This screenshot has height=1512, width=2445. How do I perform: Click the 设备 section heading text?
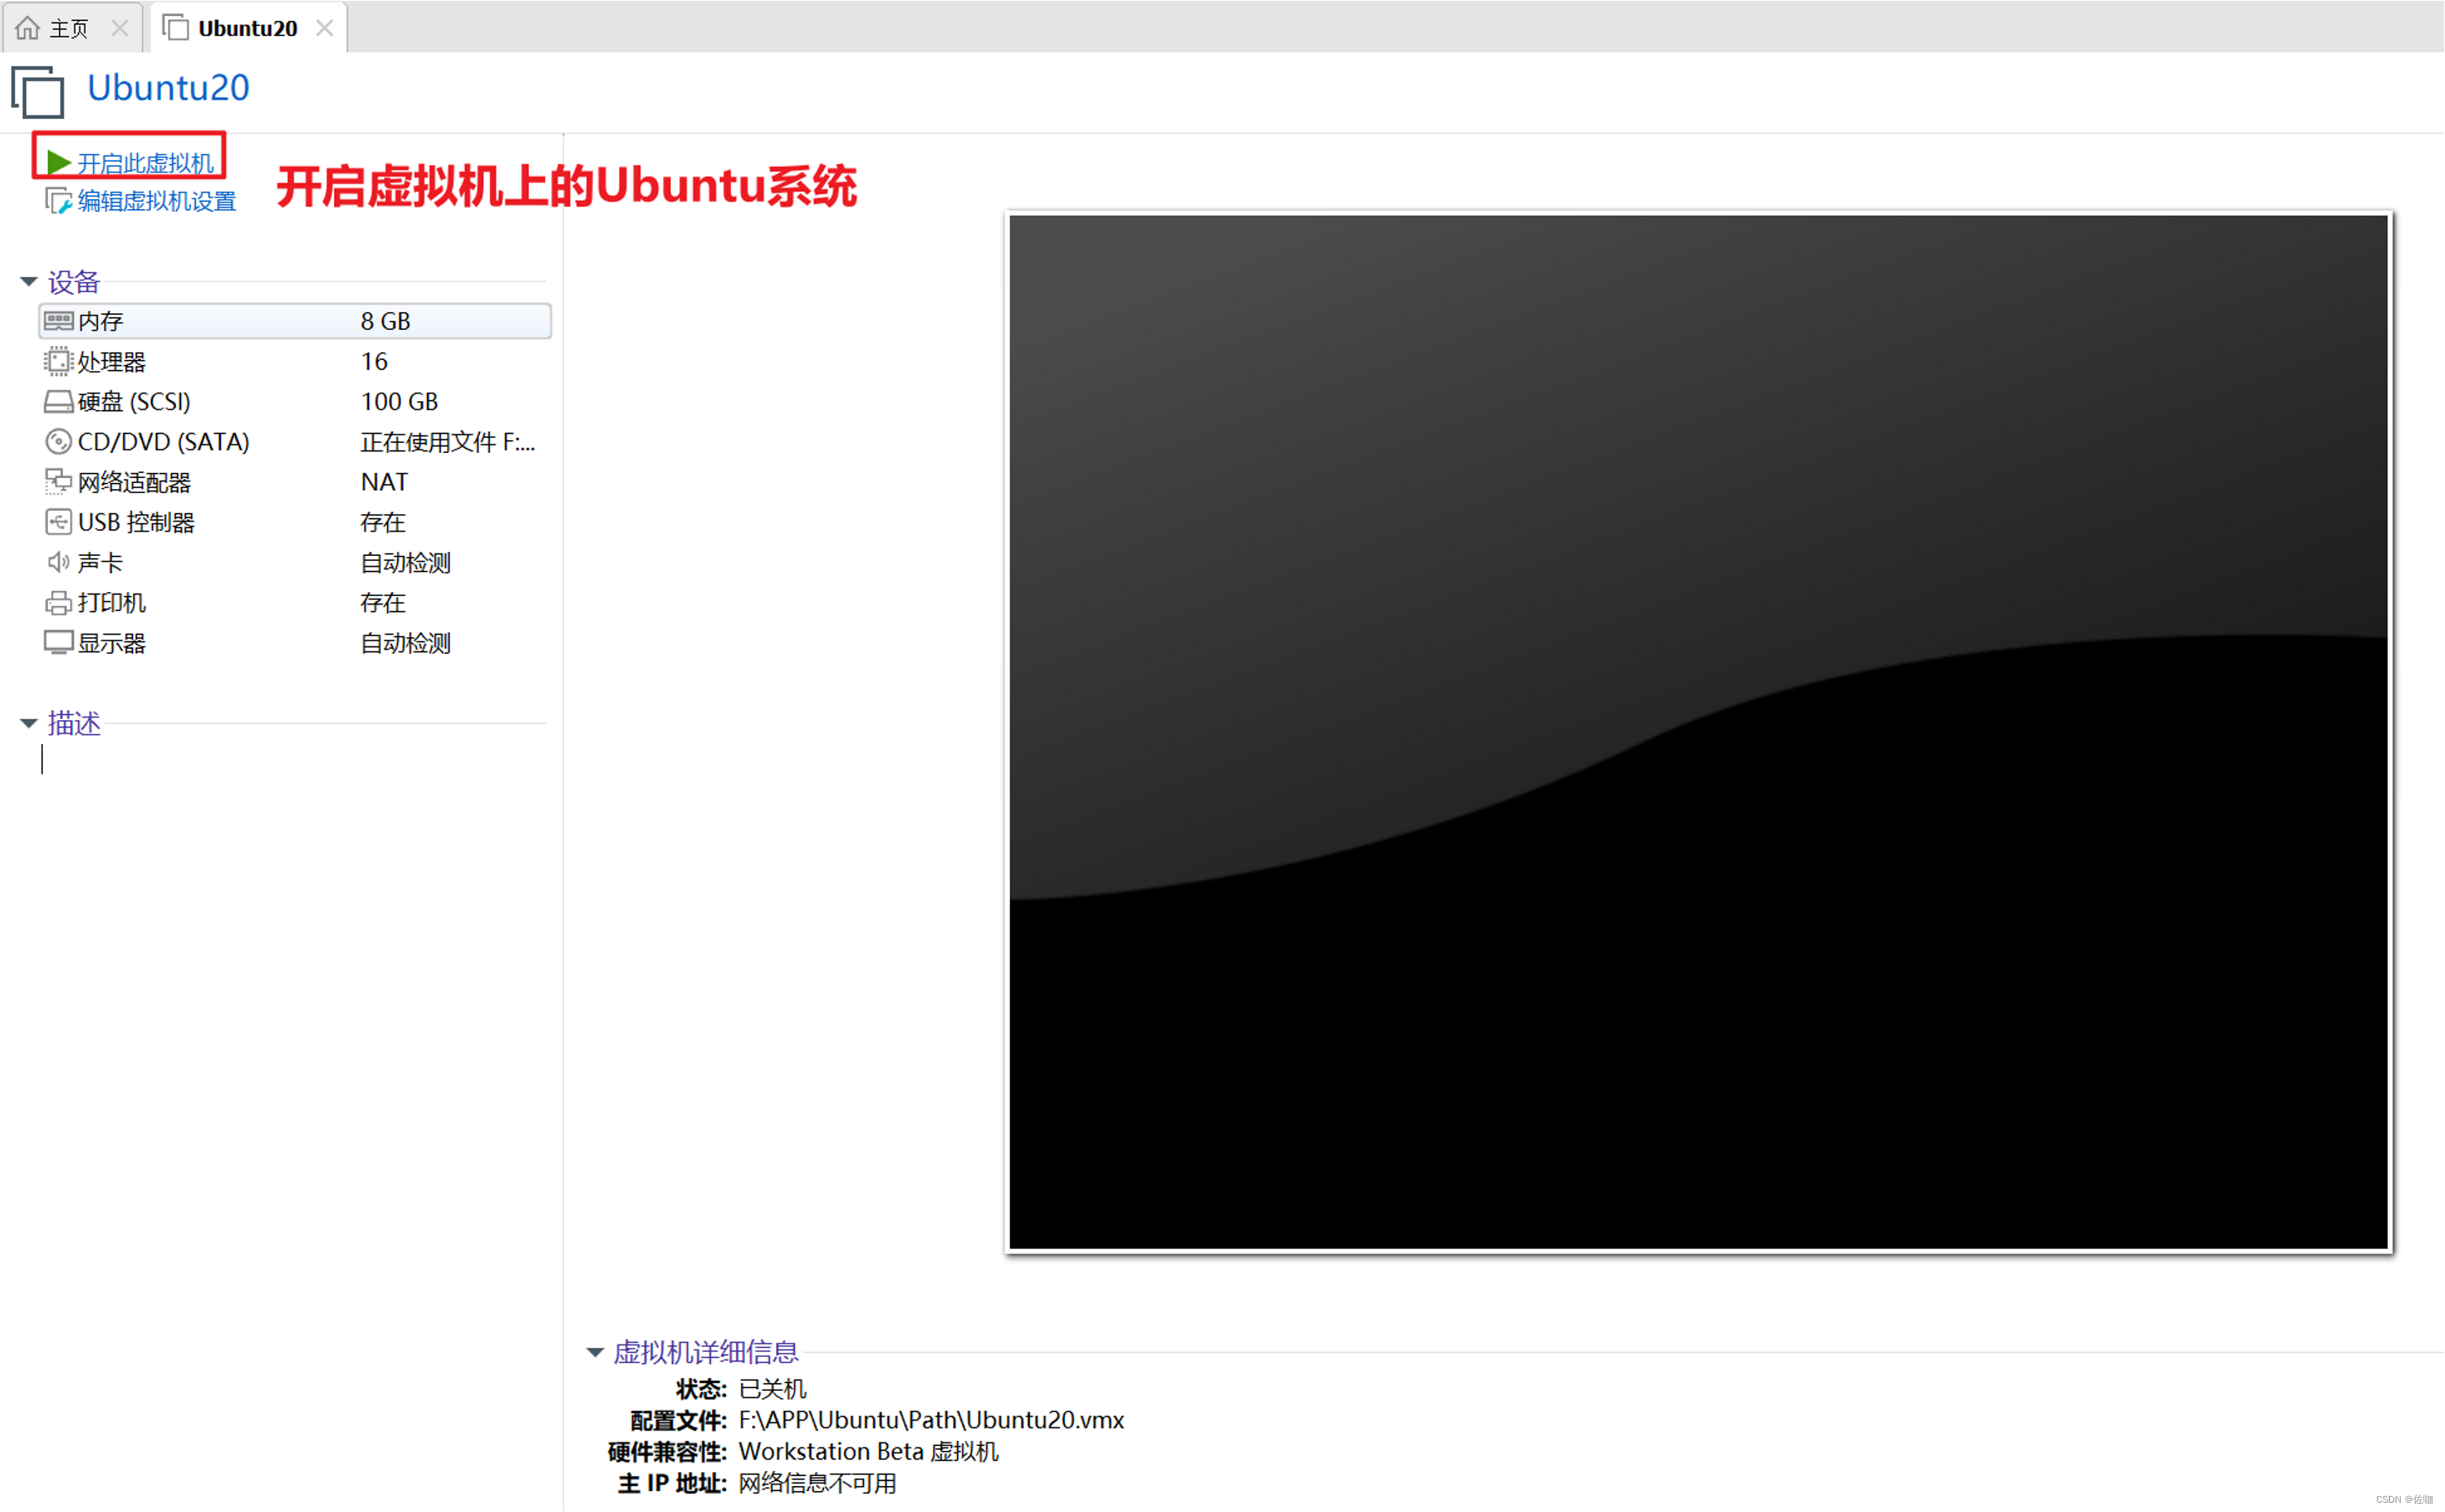pos(74,282)
